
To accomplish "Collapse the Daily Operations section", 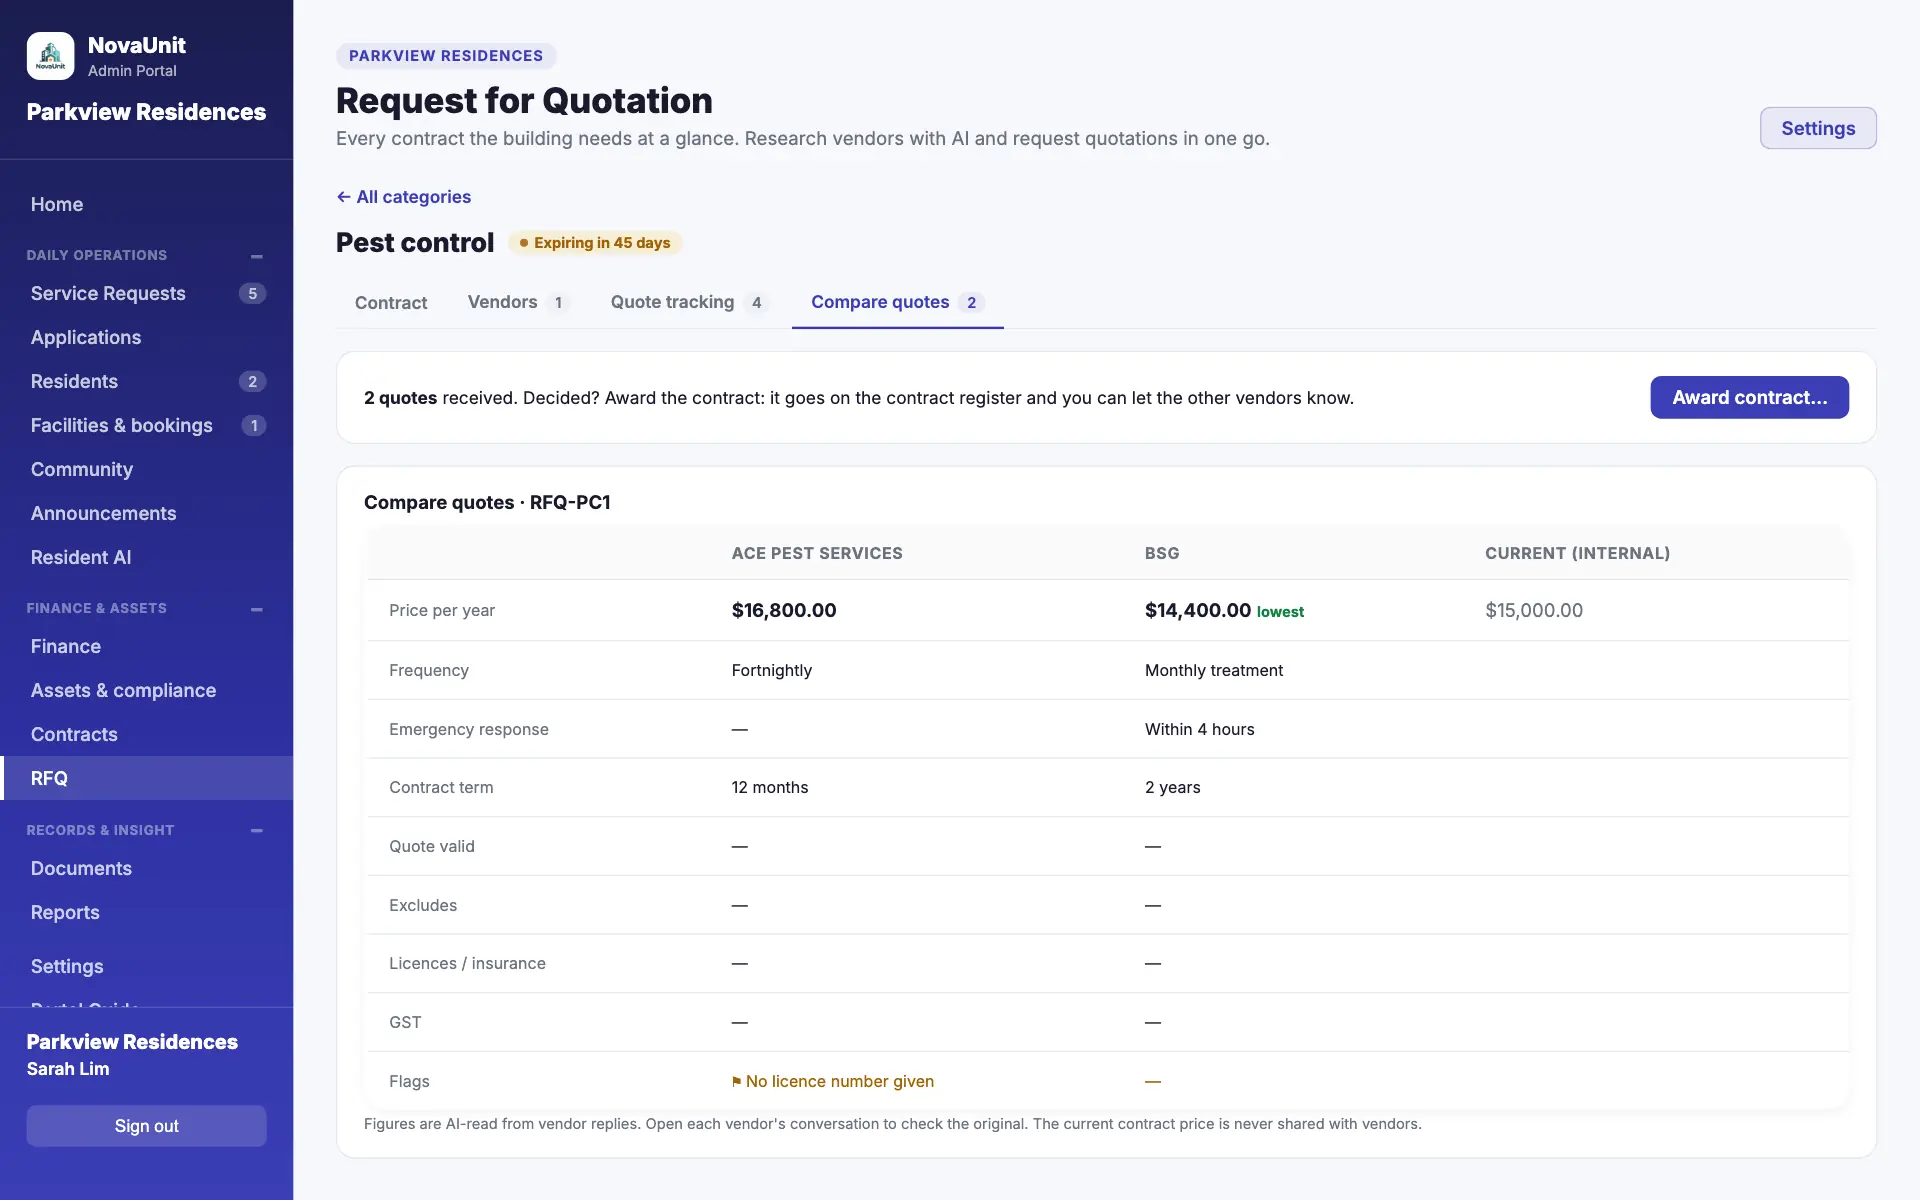I will 257,256.
